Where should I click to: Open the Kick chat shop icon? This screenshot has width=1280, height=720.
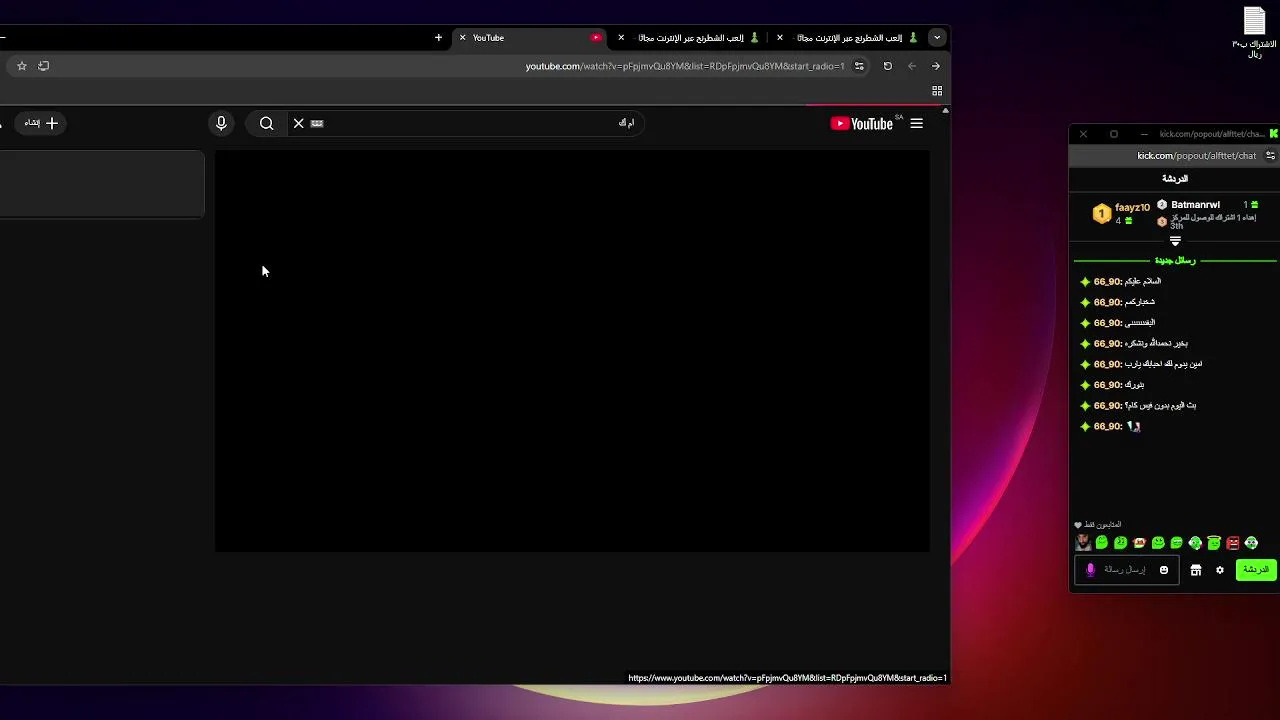coord(1195,570)
